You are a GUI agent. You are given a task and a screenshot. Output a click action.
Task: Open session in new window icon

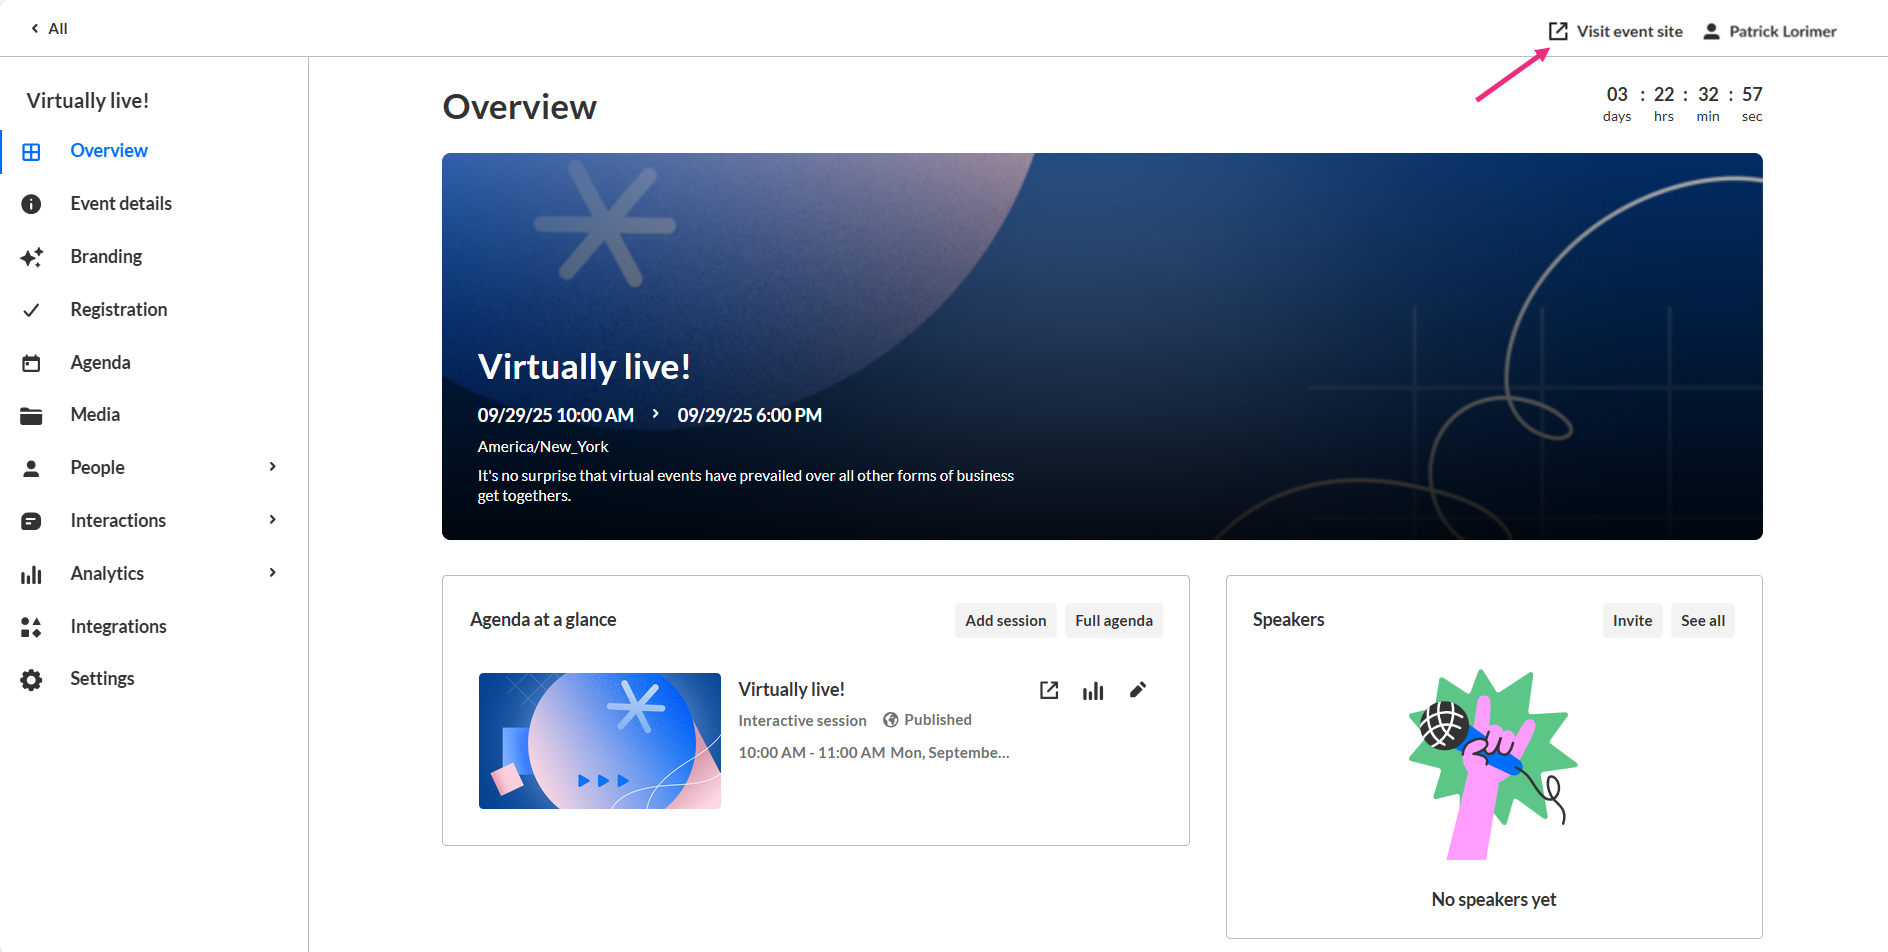point(1049,690)
